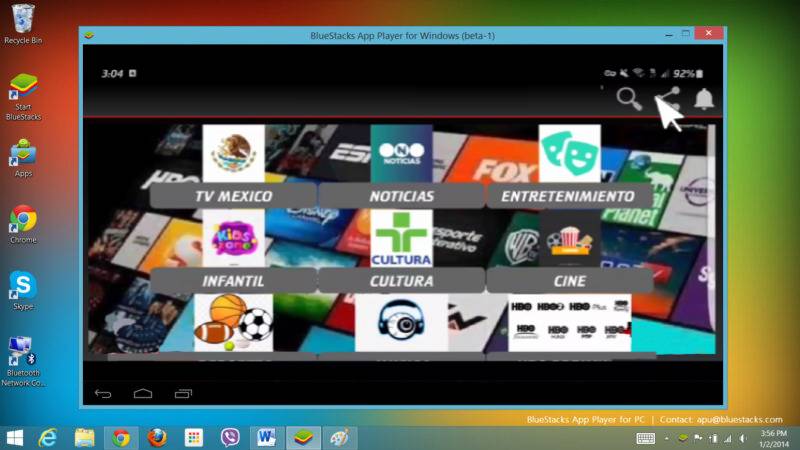The image size is (800, 450).
Task: Click the apu@bluestacks.com contact text
Action: click(x=740, y=419)
